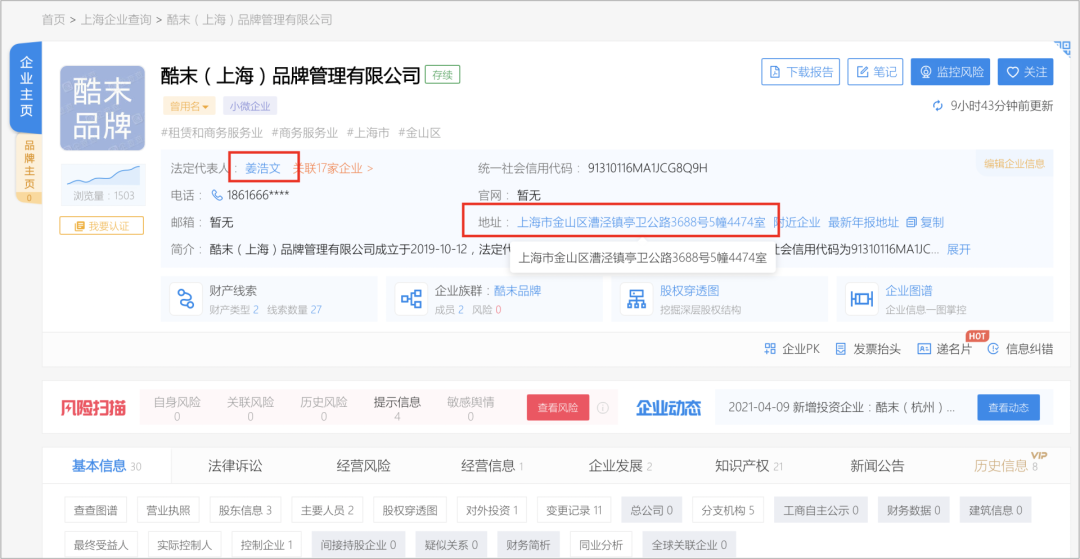Click the 股权穿透图 structure icon
Viewport: 1080px width, 559px height.
pyautogui.click(x=636, y=299)
